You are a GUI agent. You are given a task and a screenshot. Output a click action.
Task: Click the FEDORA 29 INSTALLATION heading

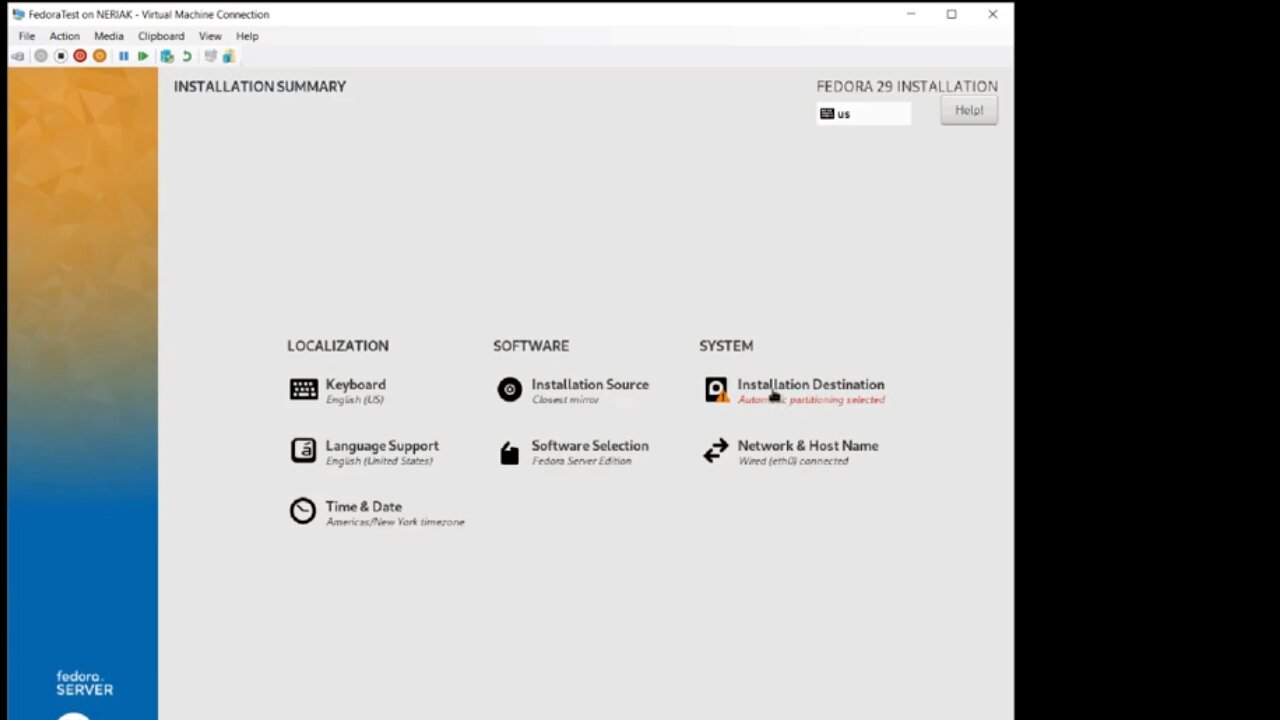[907, 87]
